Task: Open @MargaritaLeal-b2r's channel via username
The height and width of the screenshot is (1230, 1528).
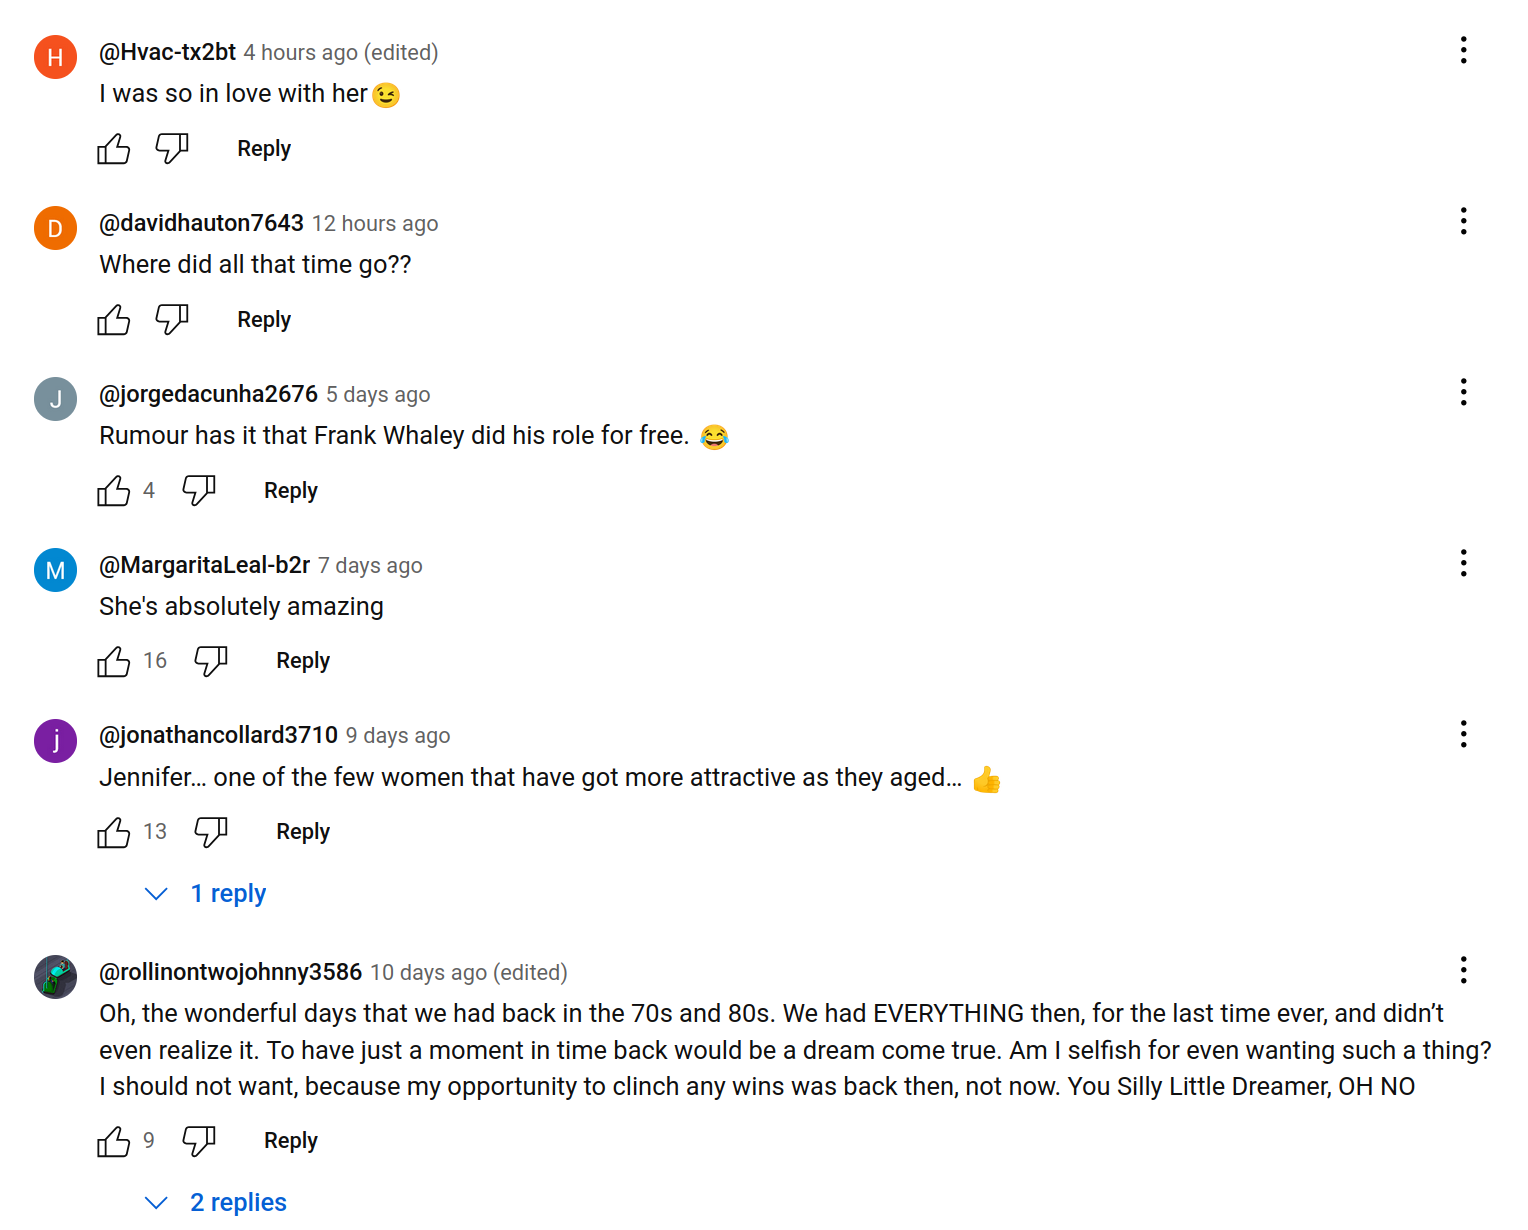Action: pos(205,565)
